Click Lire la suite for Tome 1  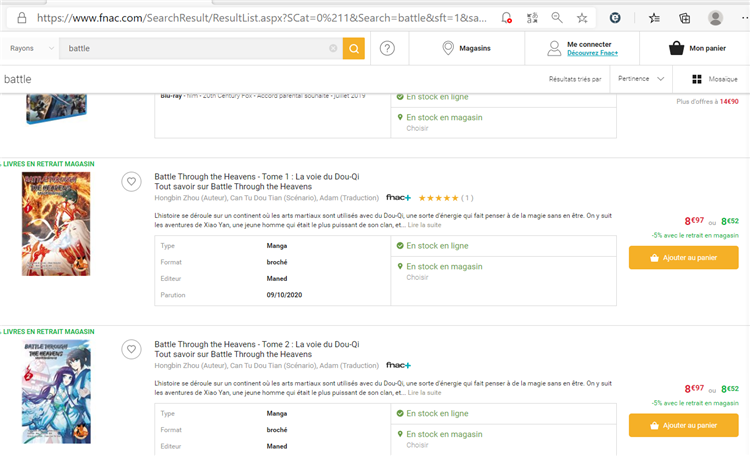(424, 225)
